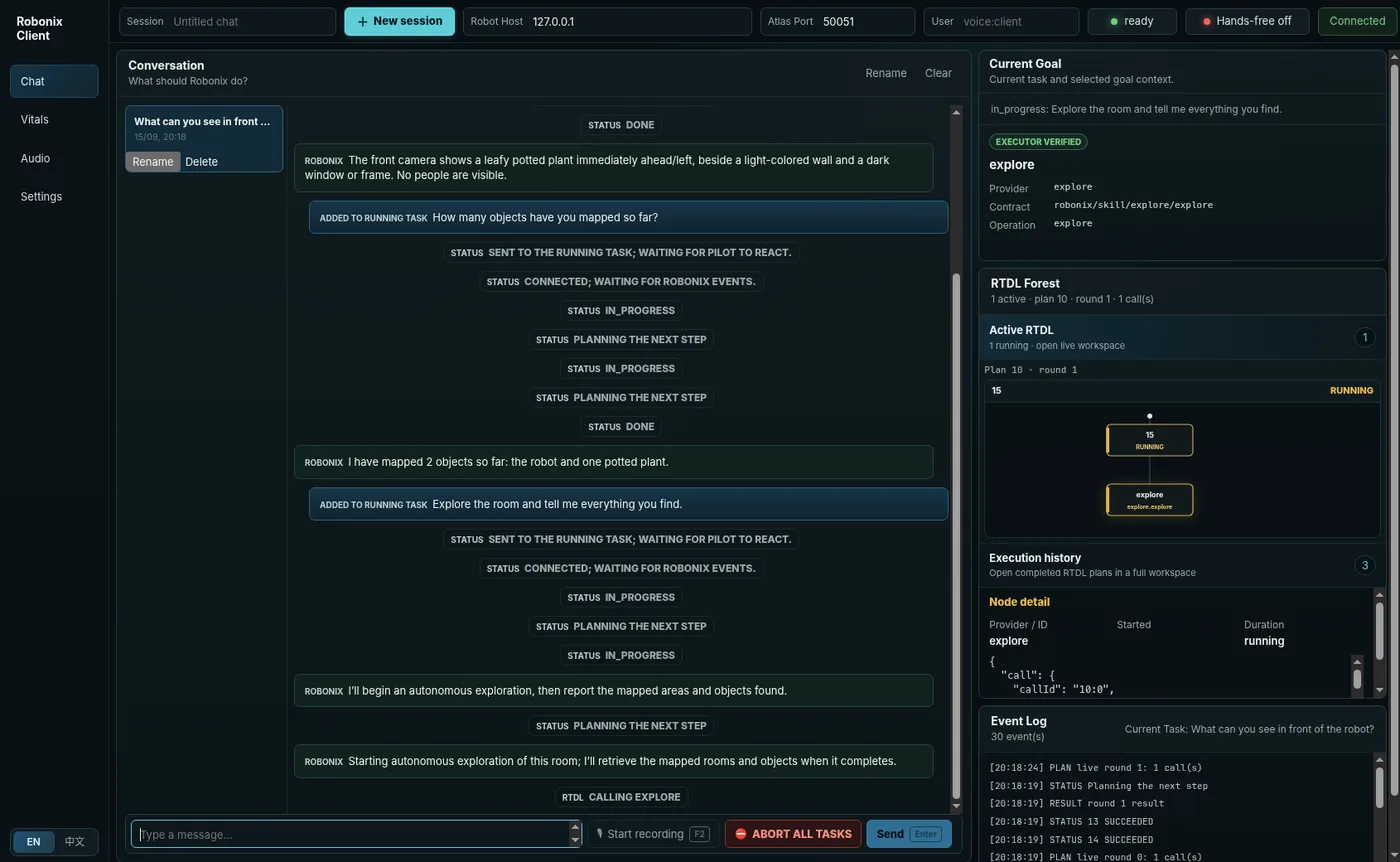Click the red stop icon on Abort

741,834
